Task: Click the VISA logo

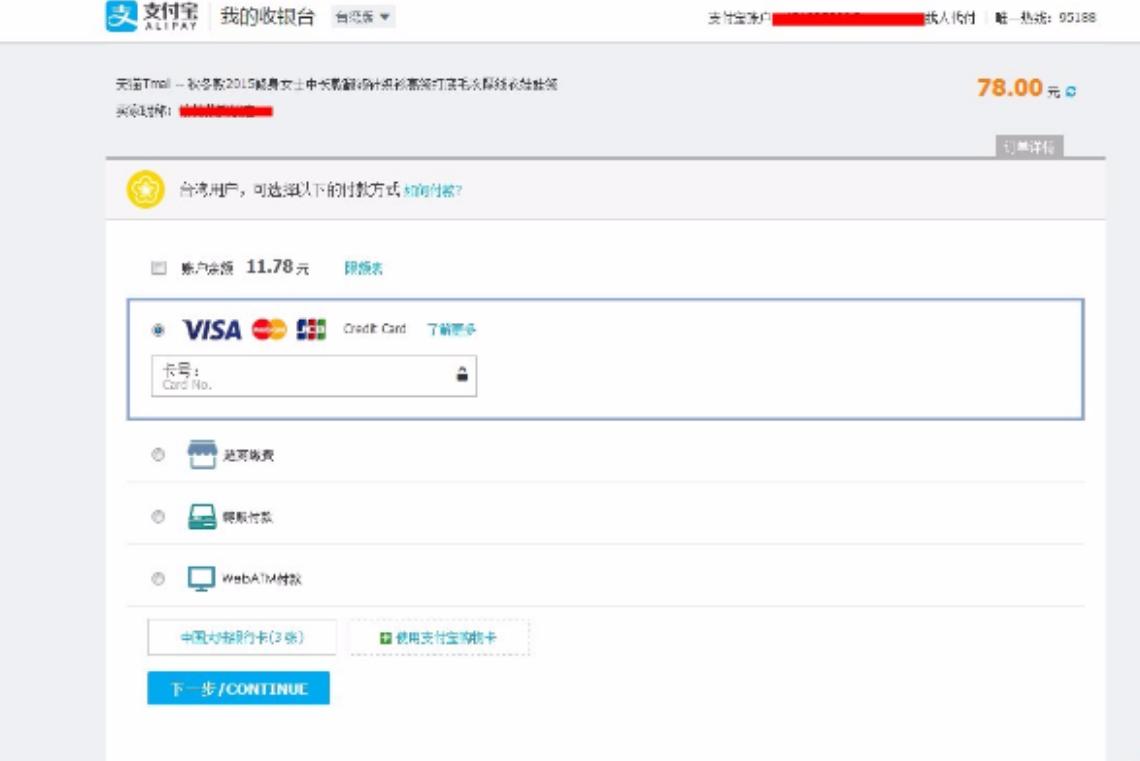Action: 212,329
